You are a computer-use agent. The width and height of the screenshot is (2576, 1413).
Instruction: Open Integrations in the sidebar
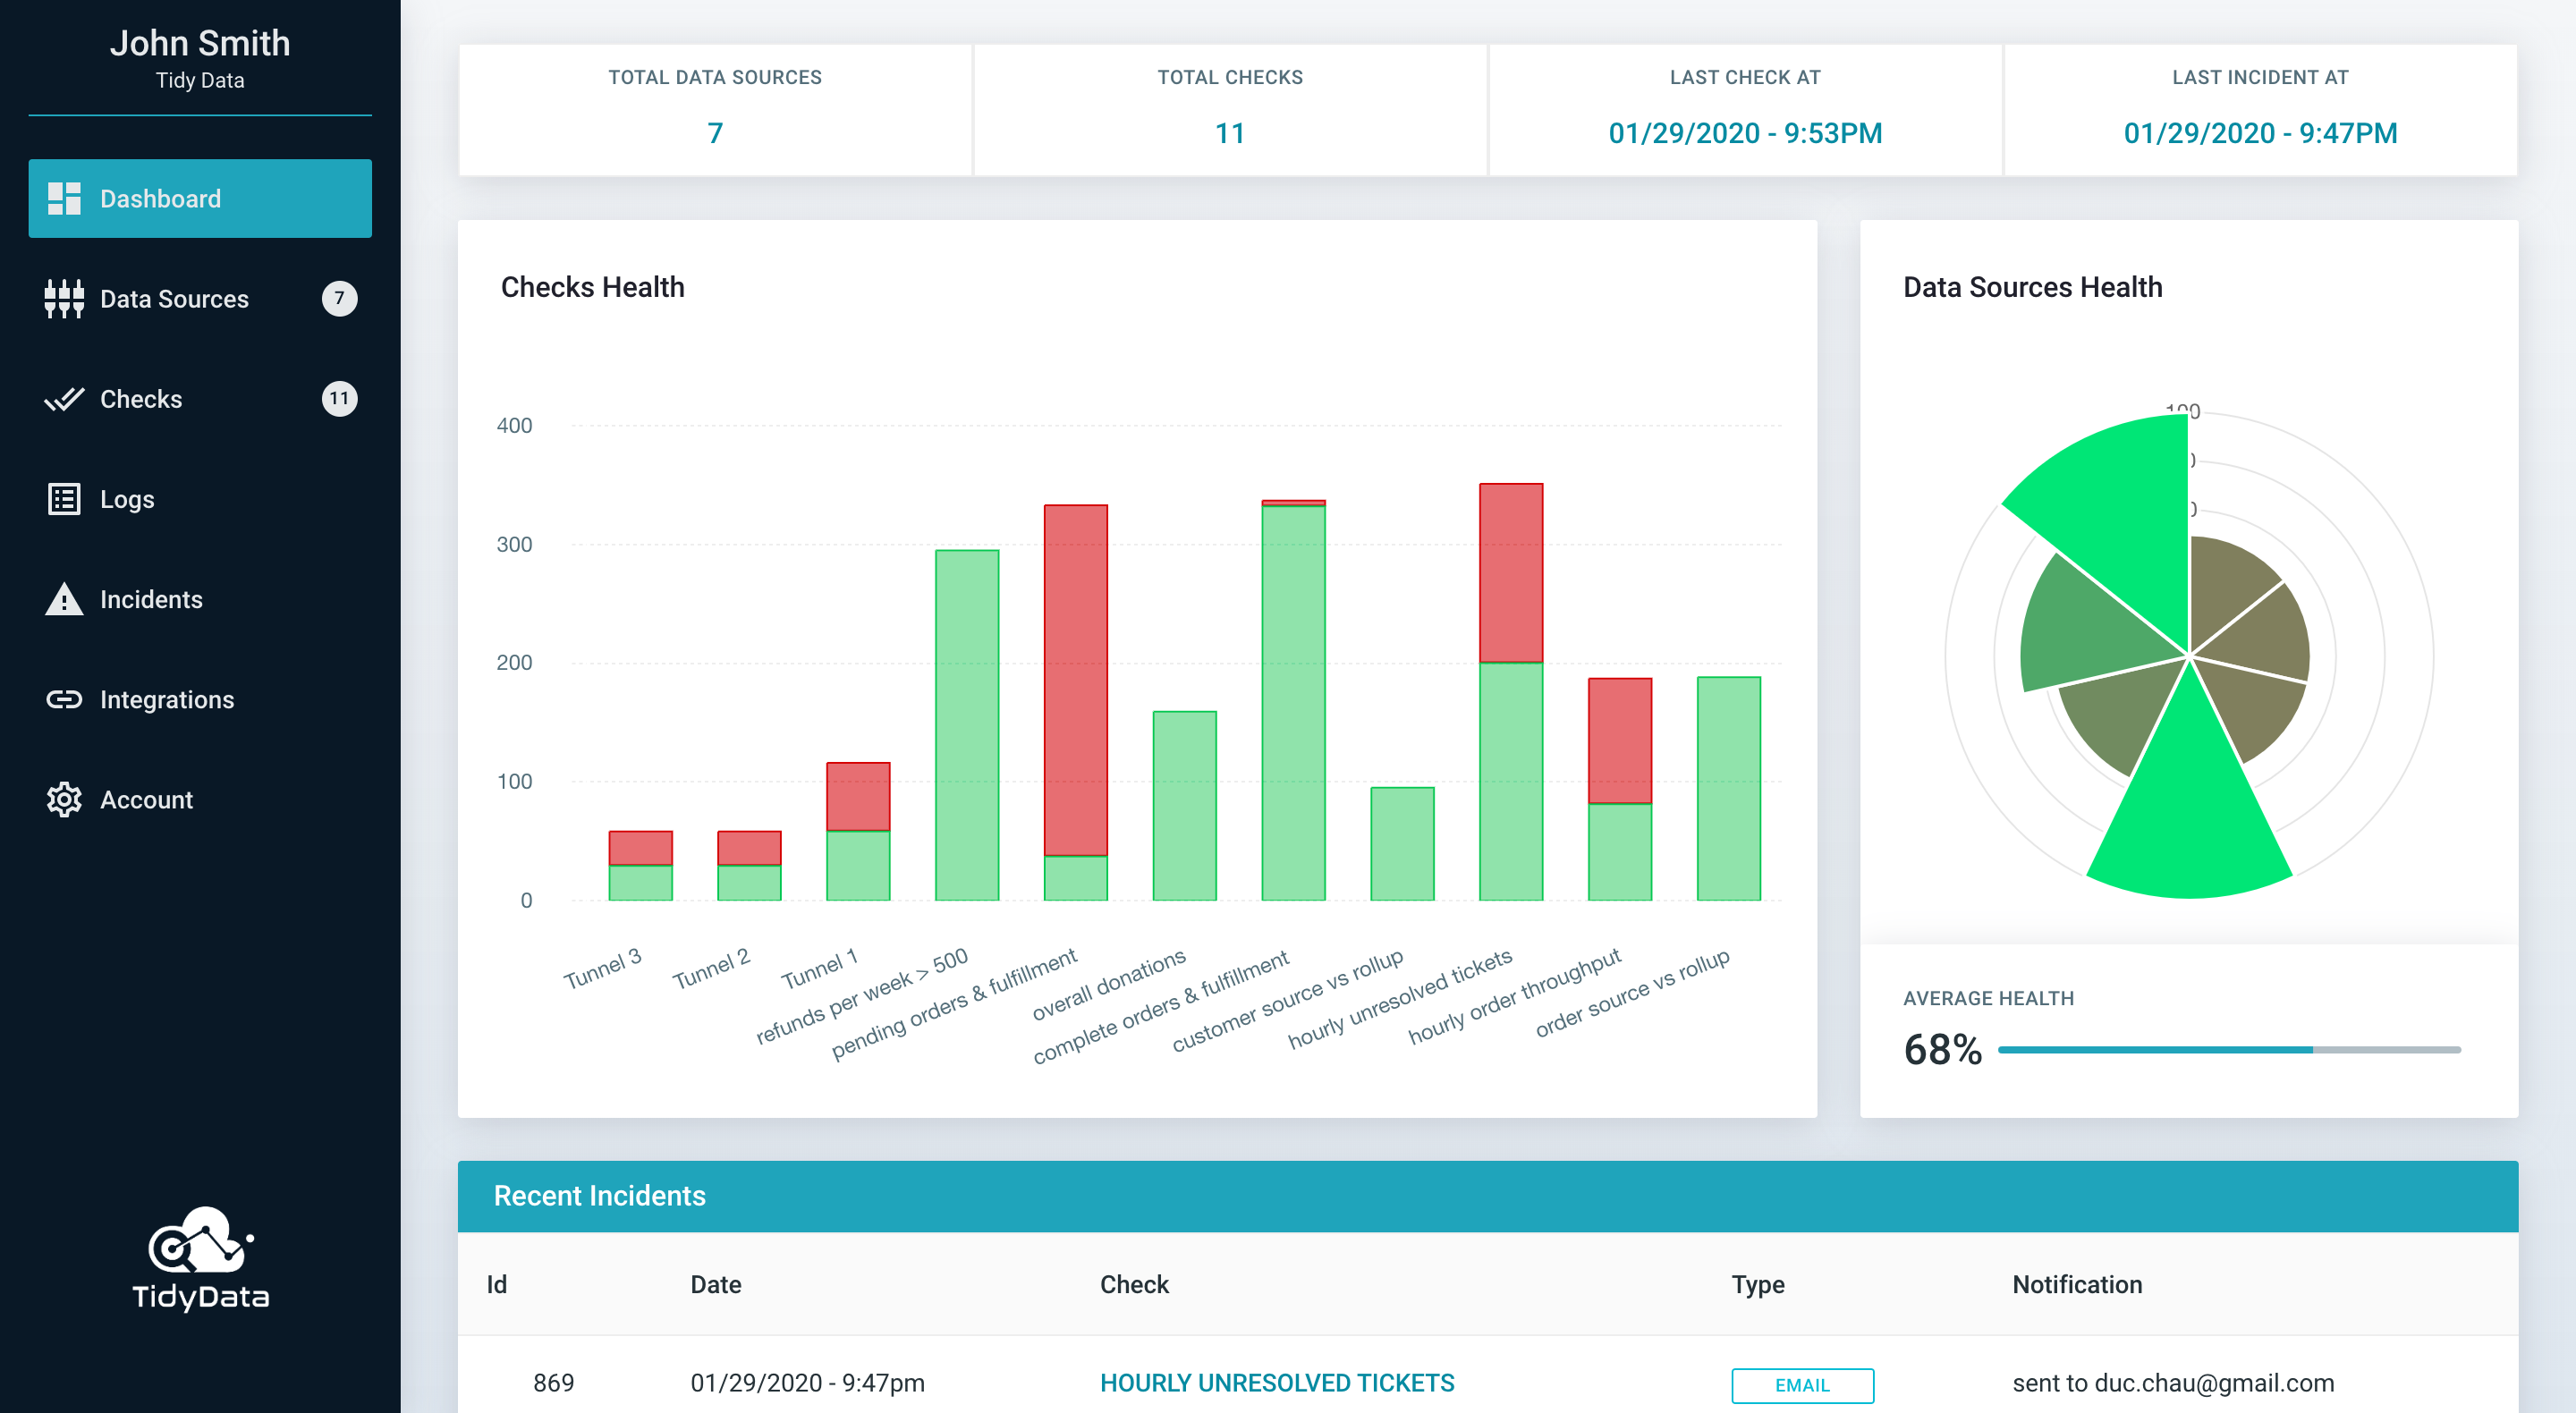click(200, 699)
